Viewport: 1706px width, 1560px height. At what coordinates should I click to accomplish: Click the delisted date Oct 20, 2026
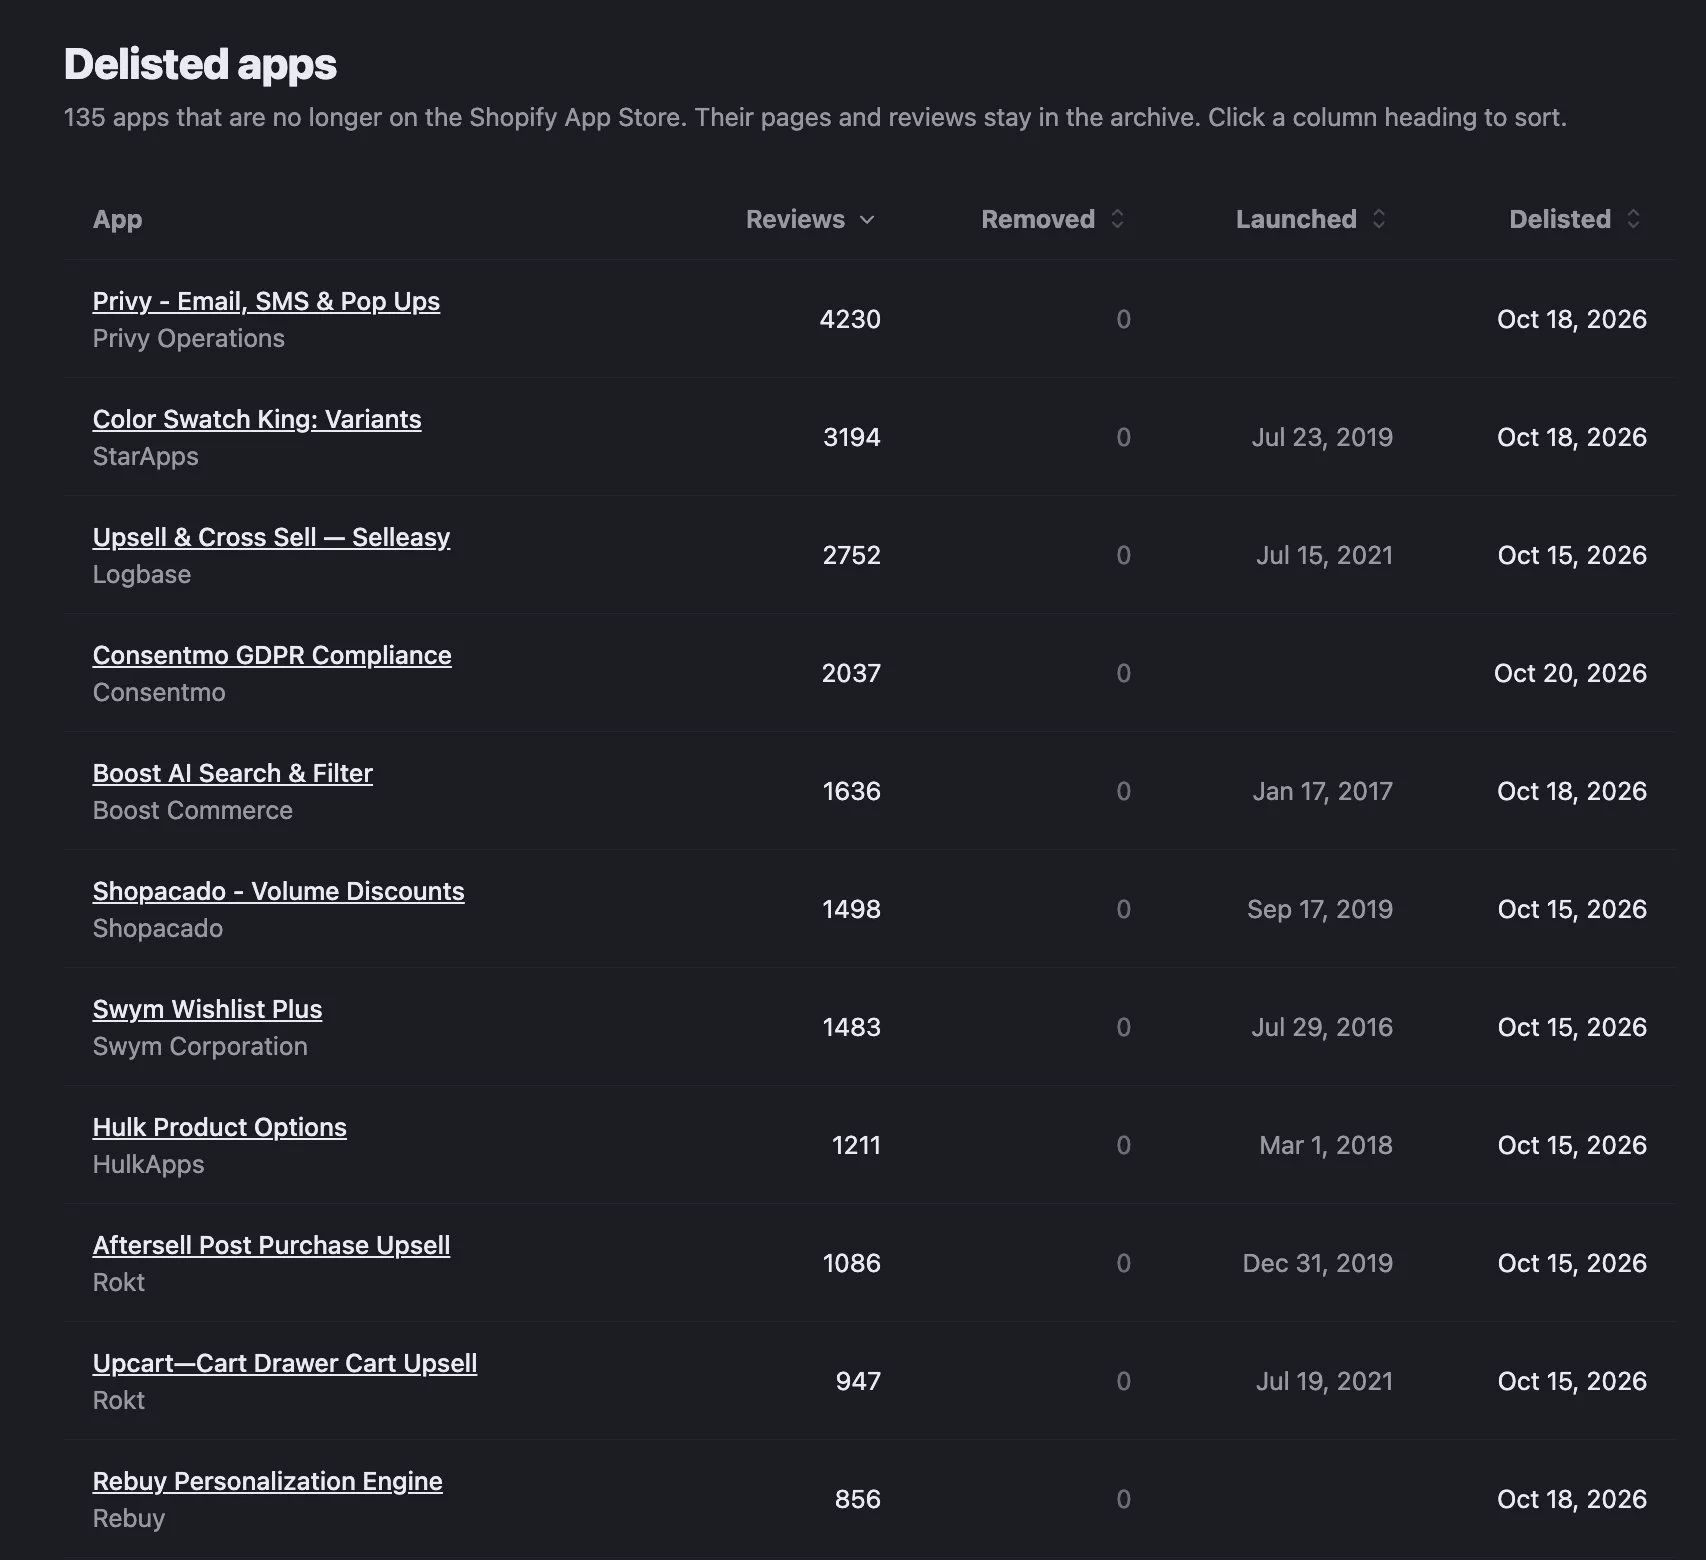point(1570,673)
